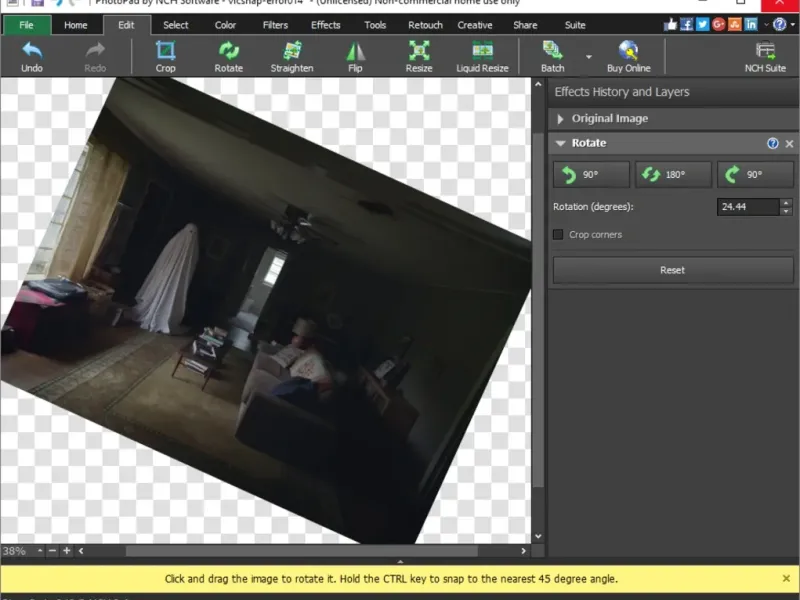
Task: Open the Straighten tool
Action: coord(292,56)
